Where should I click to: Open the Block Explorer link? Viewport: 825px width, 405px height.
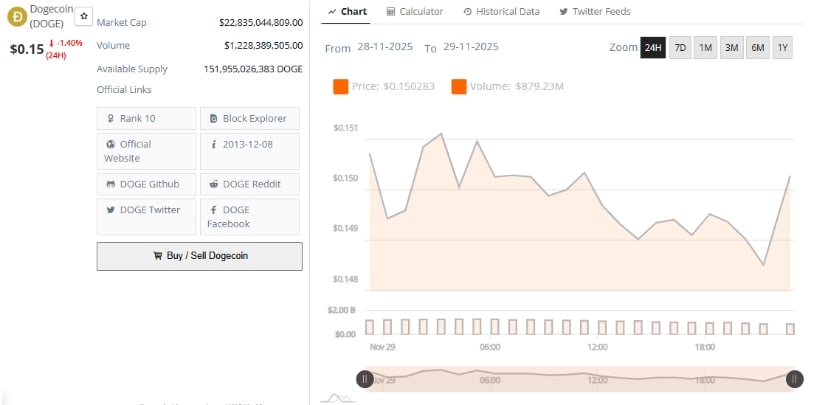249,119
